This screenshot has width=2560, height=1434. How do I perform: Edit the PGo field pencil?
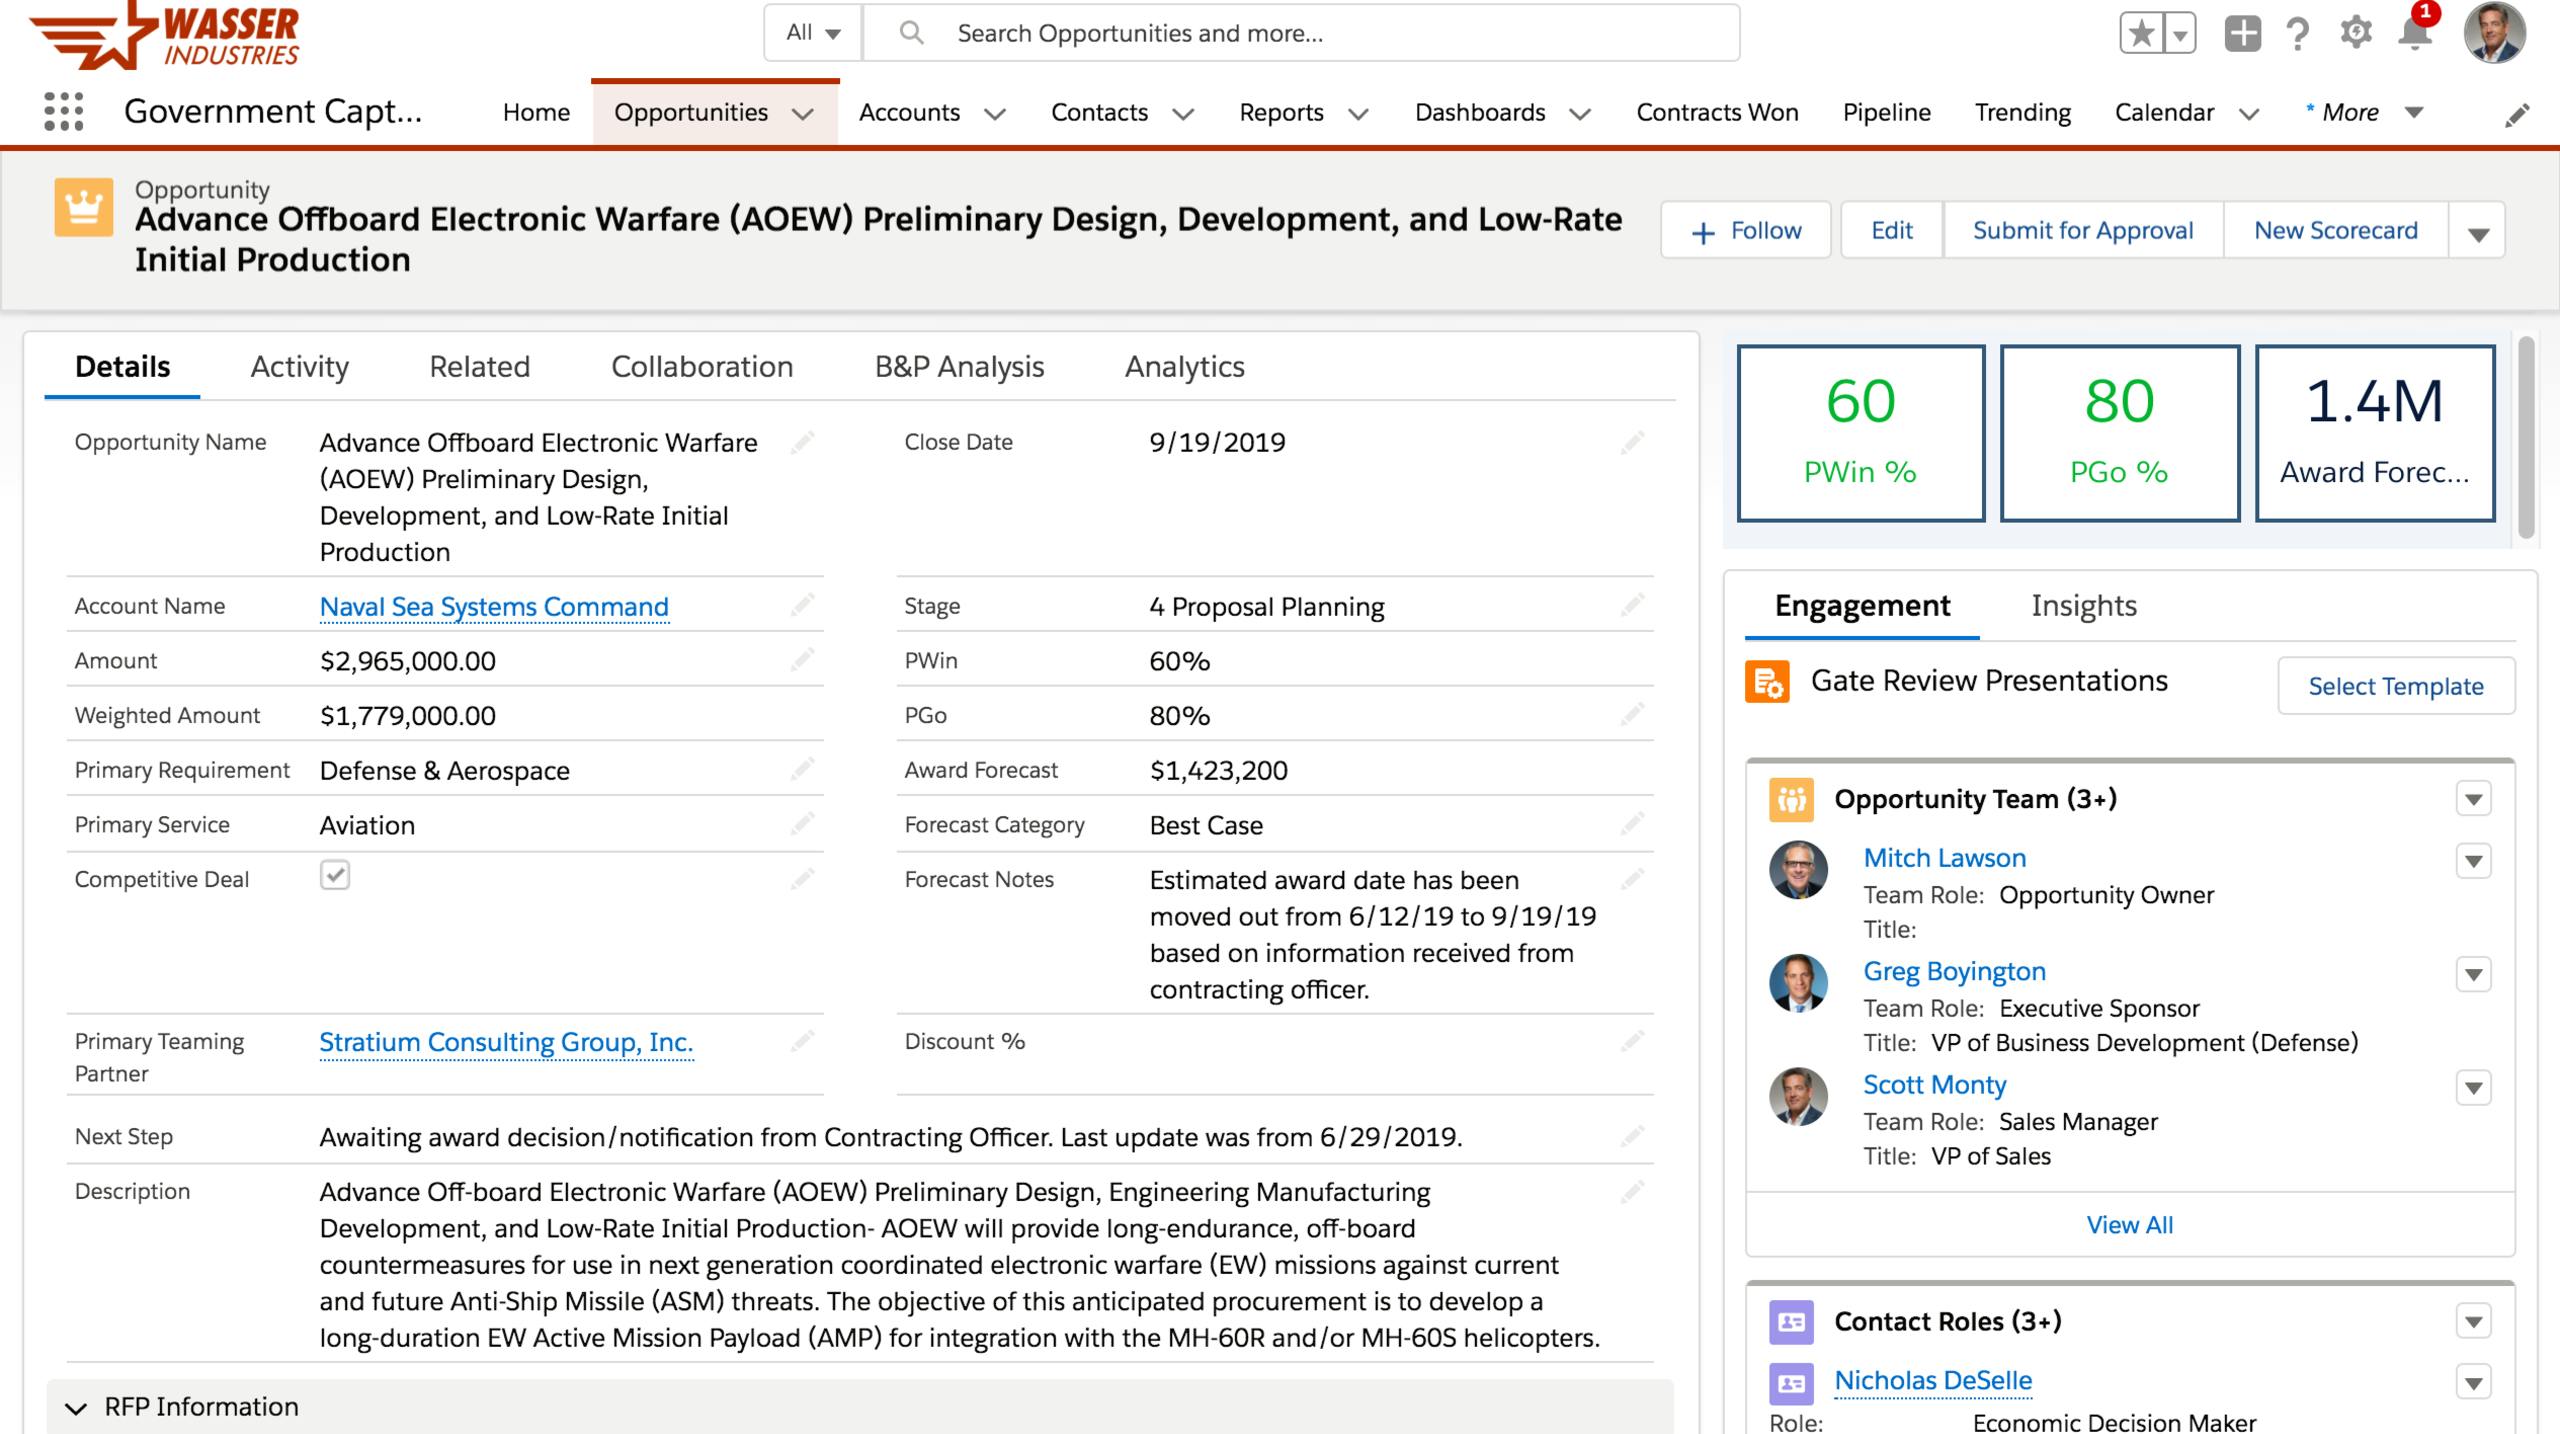1632,714
